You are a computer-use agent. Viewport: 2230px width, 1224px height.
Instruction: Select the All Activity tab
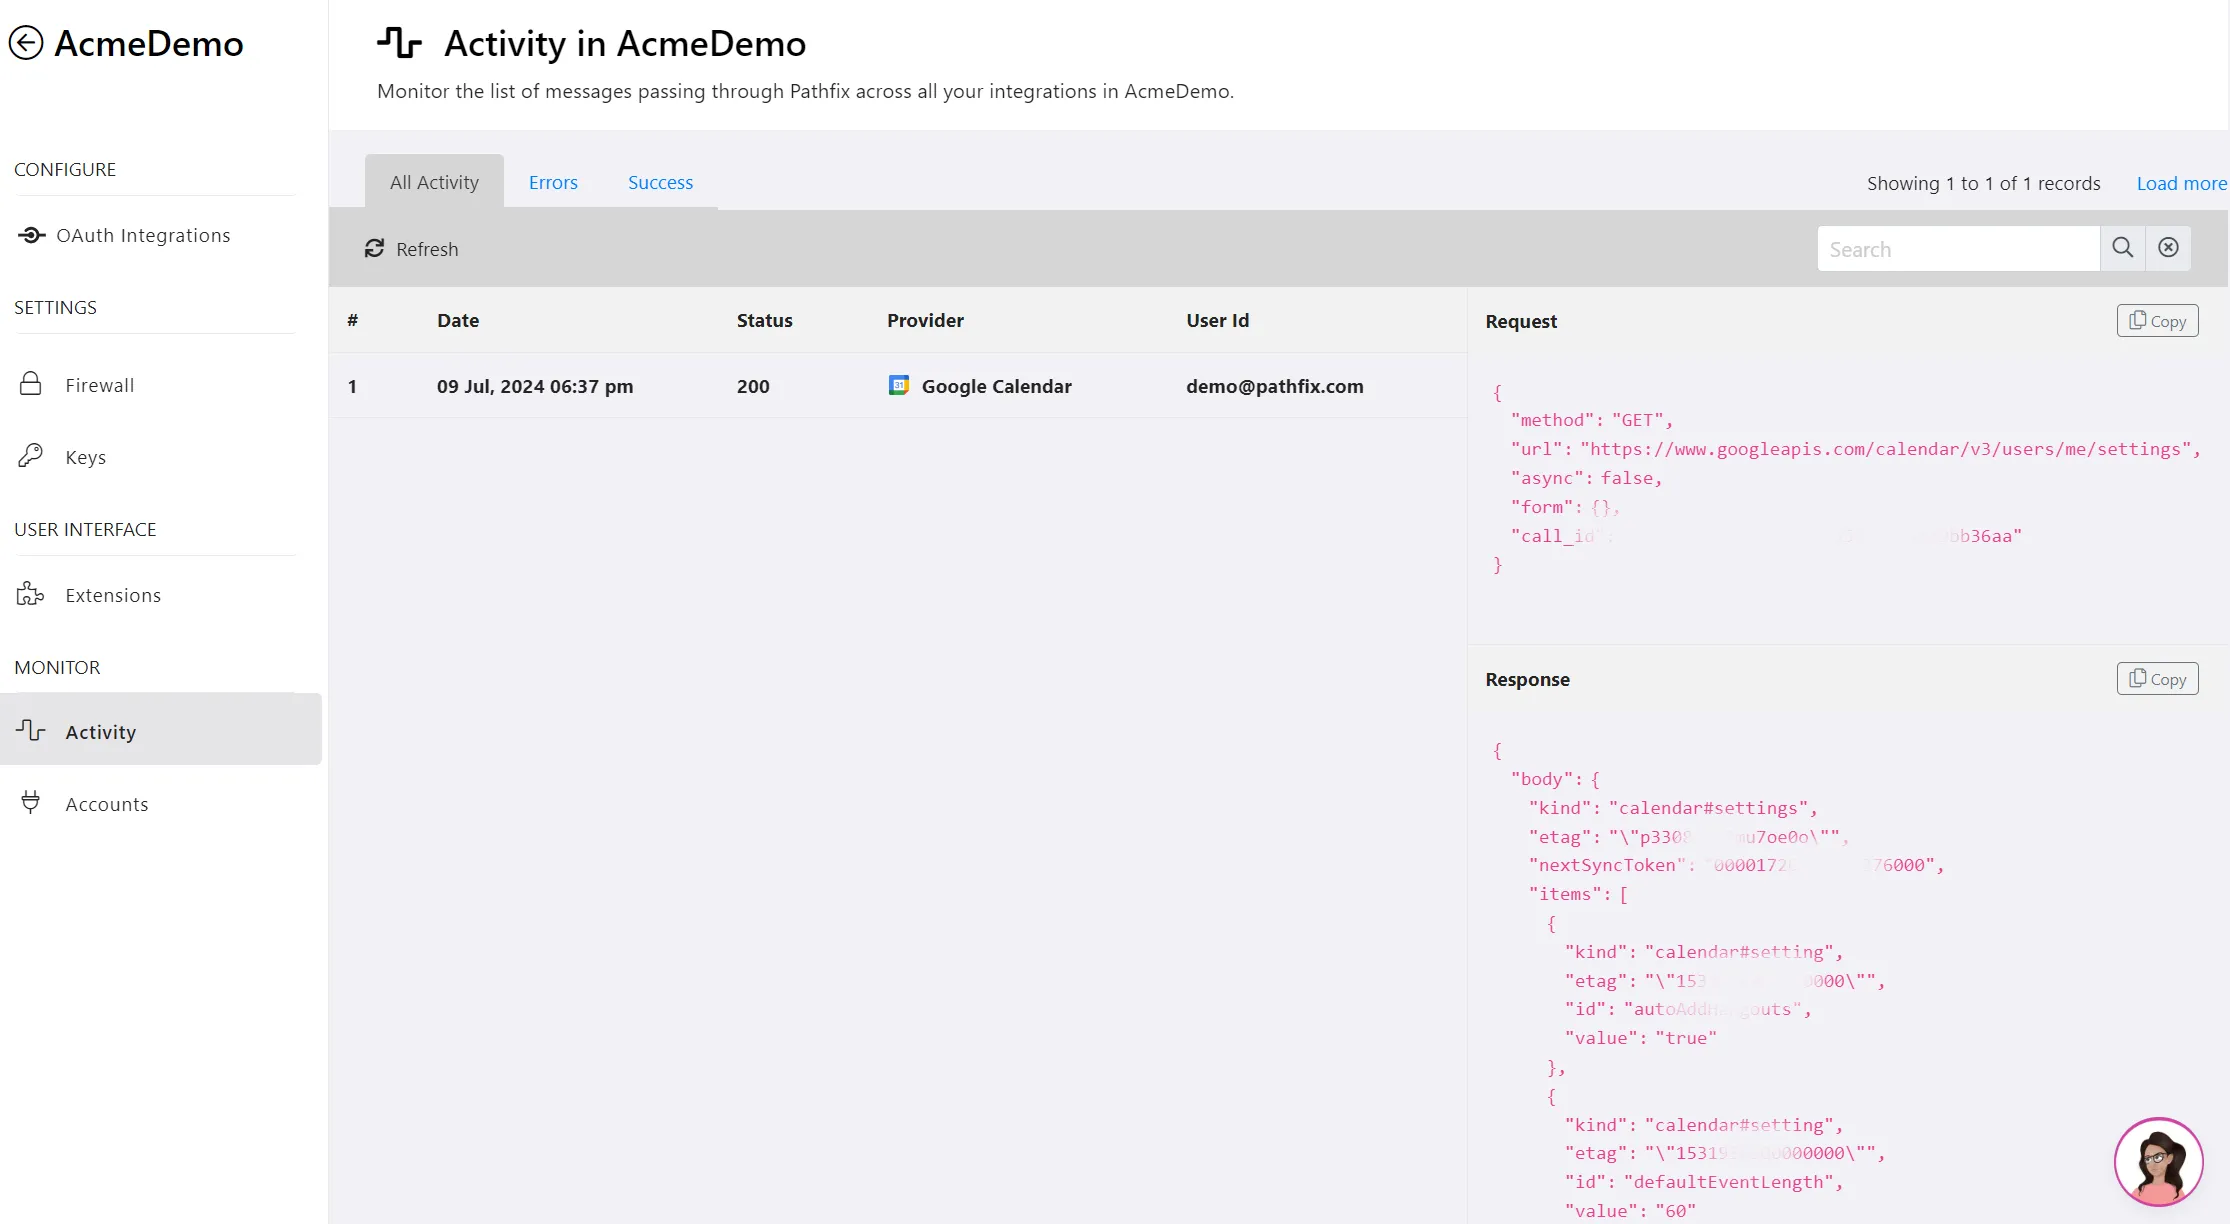(x=434, y=182)
